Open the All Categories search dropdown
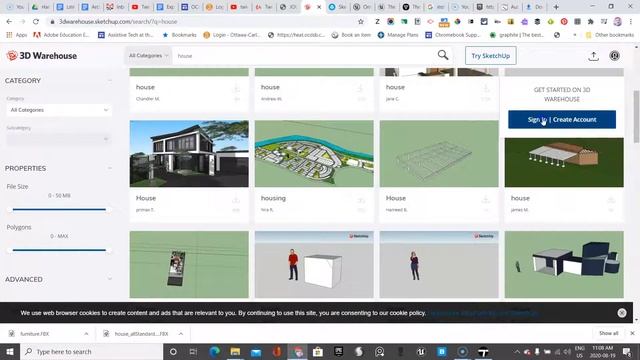This screenshot has width=640, height=360. pyautogui.click(x=148, y=56)
